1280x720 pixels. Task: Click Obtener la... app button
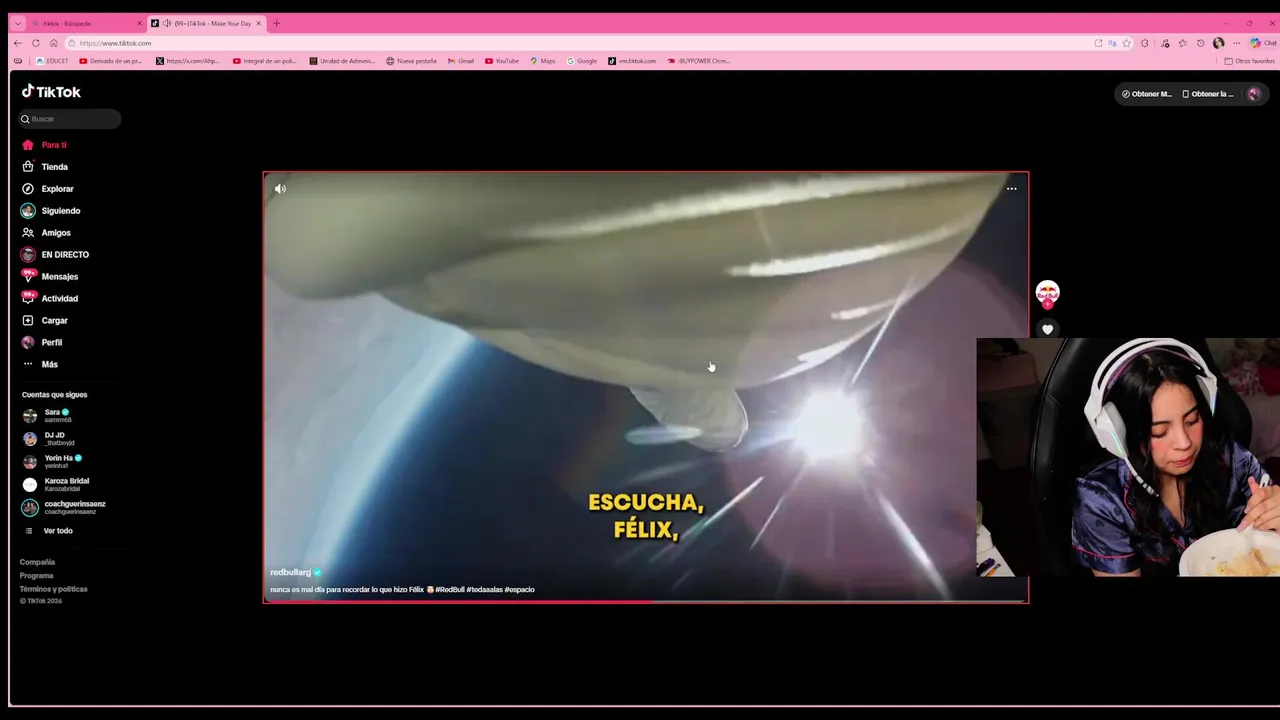1208,94
